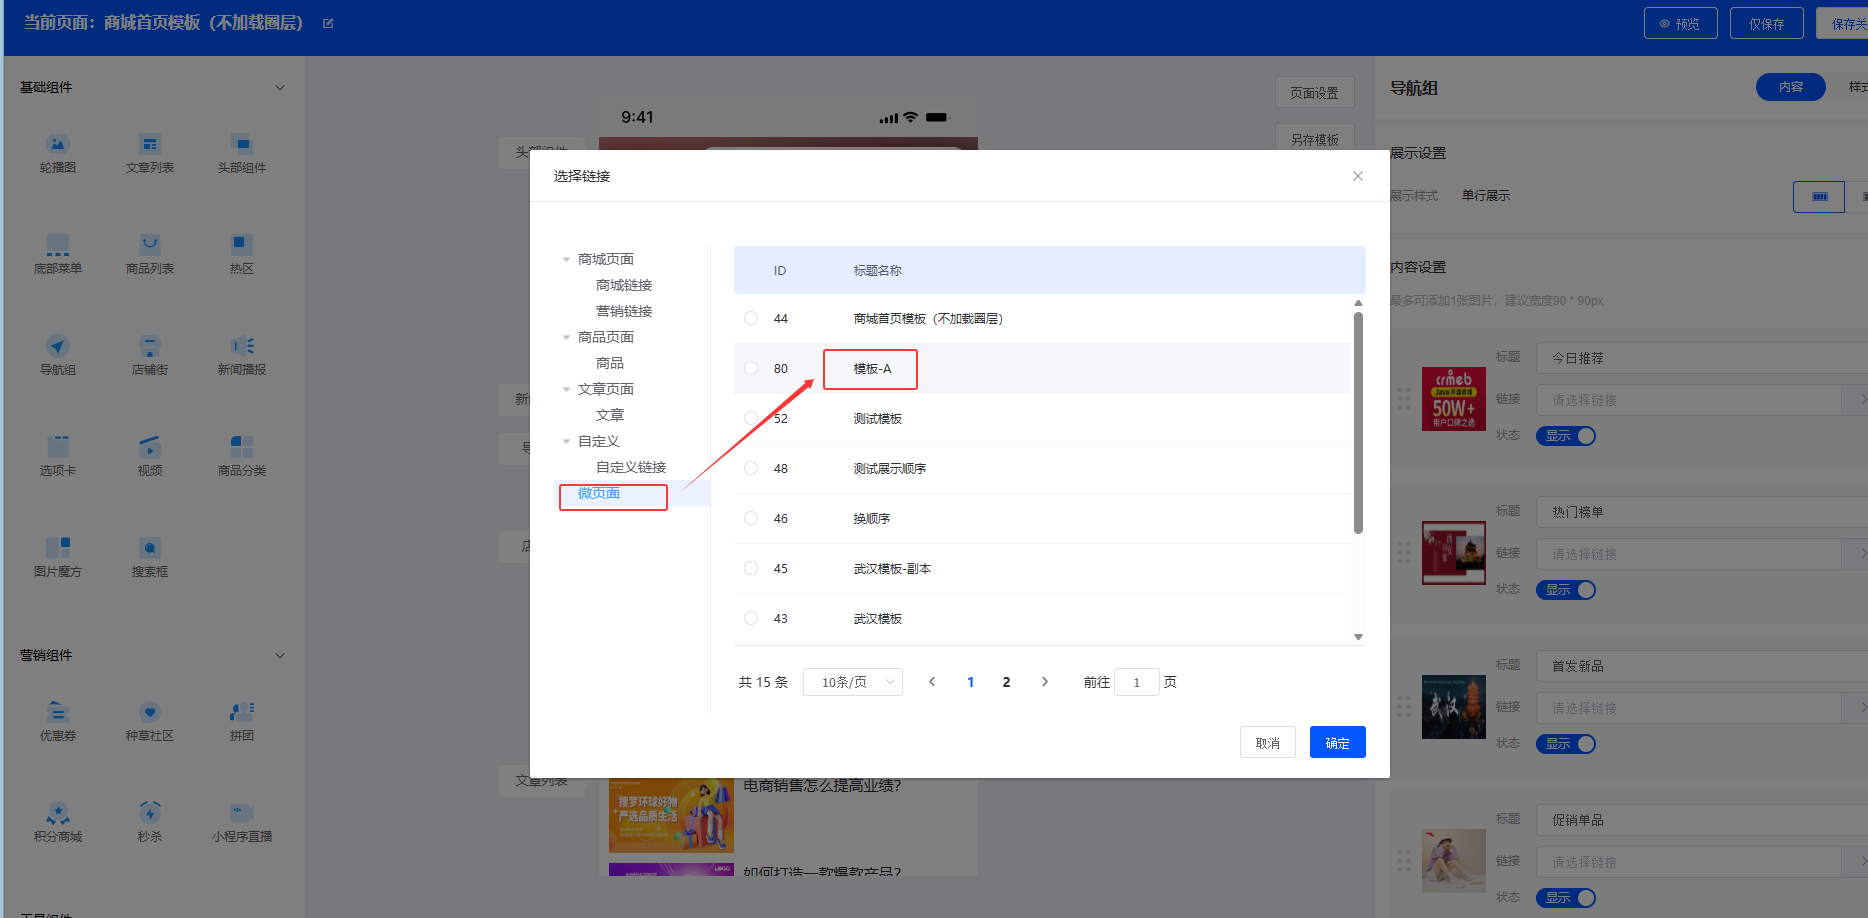Click the 取消 cancel button
Image resolution: width=1868 pixels, height=918 pixels.
click(1267, 742)
